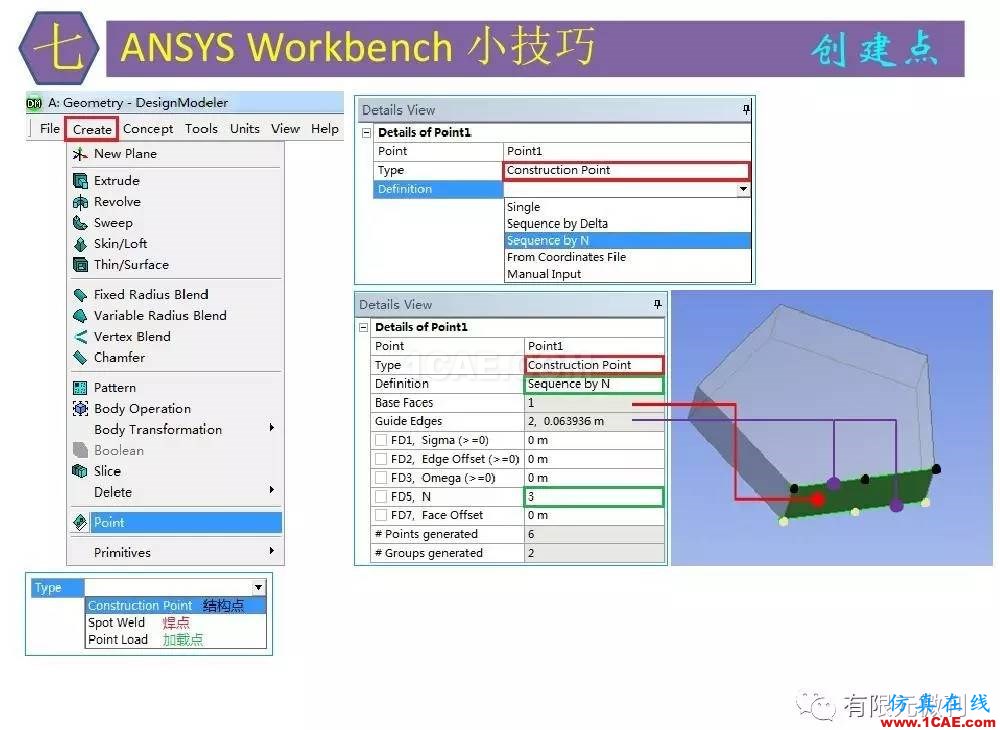Enable the FD1, Sigma checkbox

[381, 440]
